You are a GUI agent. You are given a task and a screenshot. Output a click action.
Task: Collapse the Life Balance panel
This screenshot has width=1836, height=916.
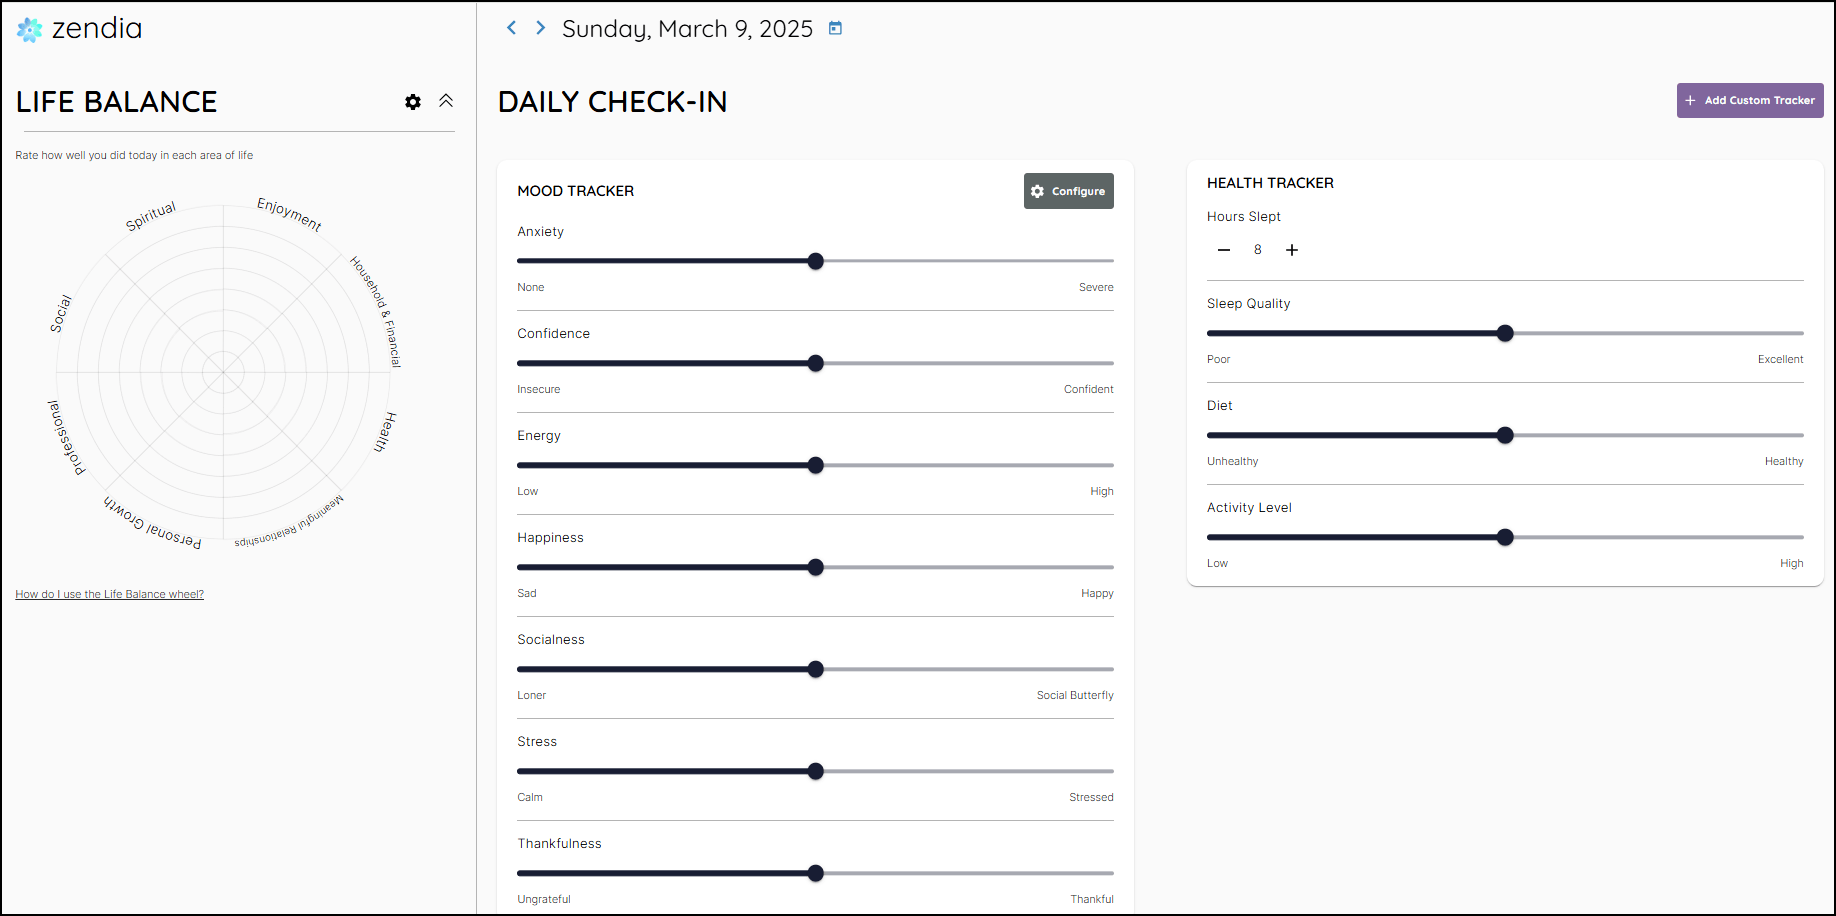tap(446, 101)
